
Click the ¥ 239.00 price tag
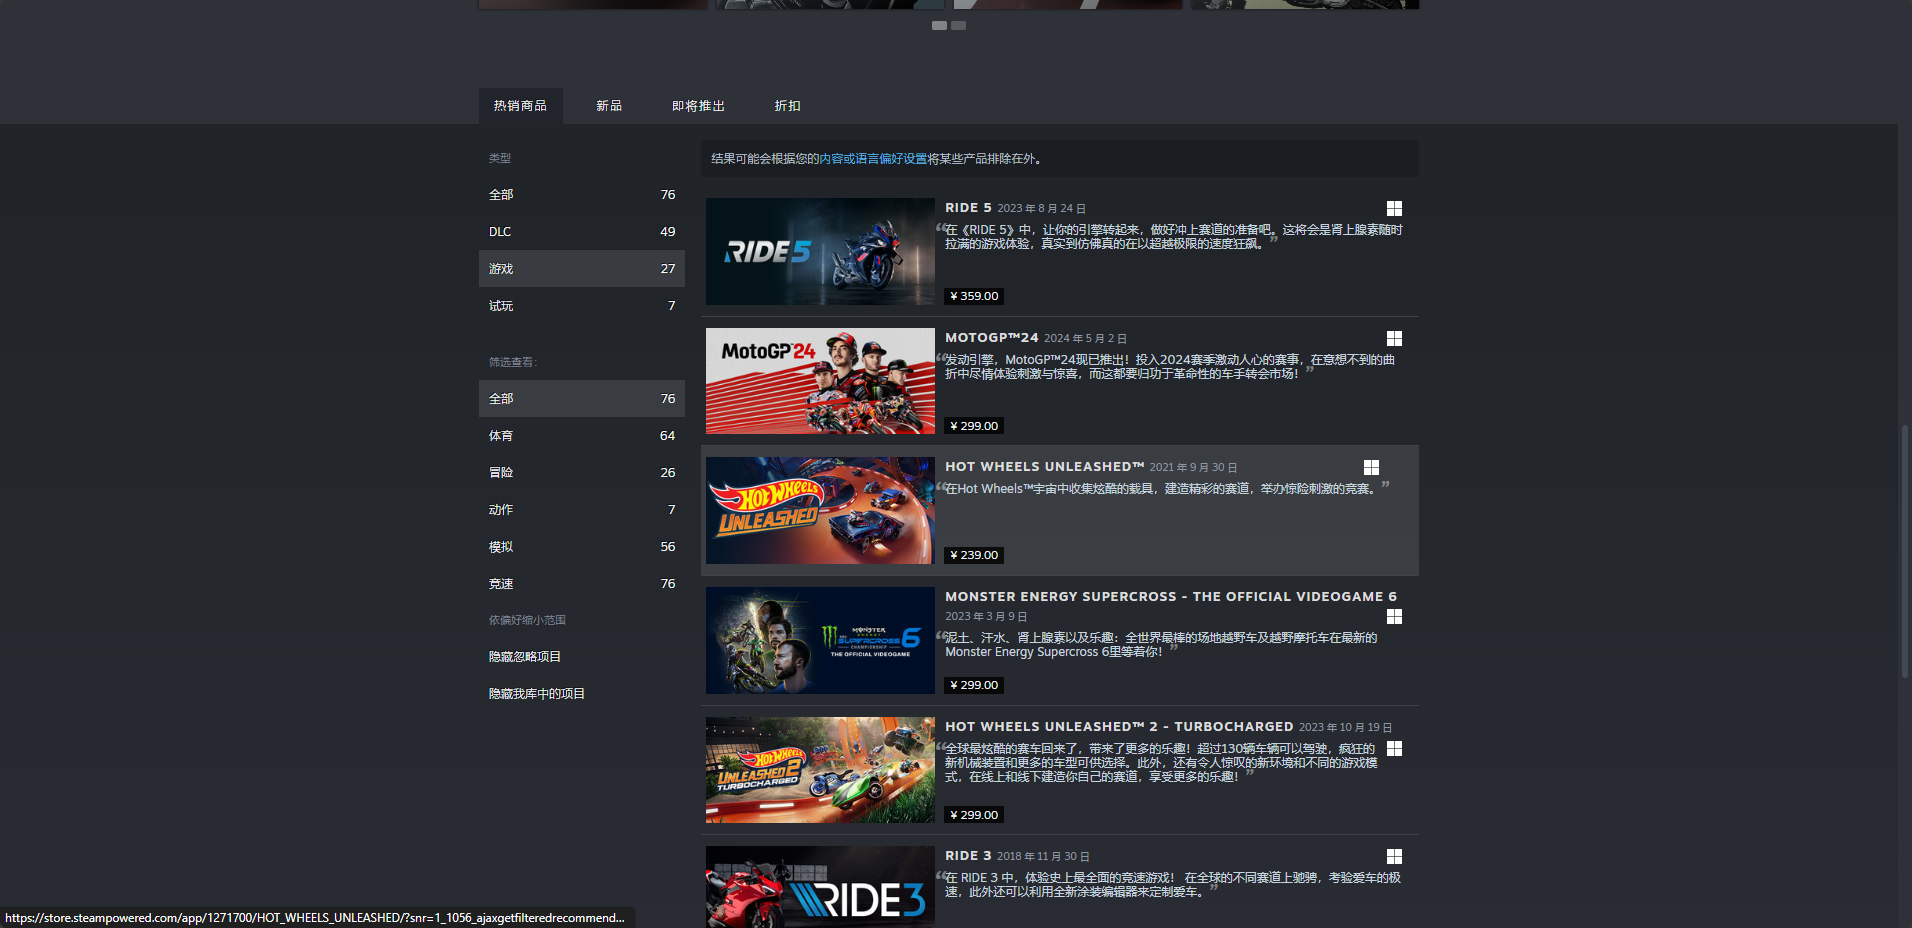click(x=974, y=555)
